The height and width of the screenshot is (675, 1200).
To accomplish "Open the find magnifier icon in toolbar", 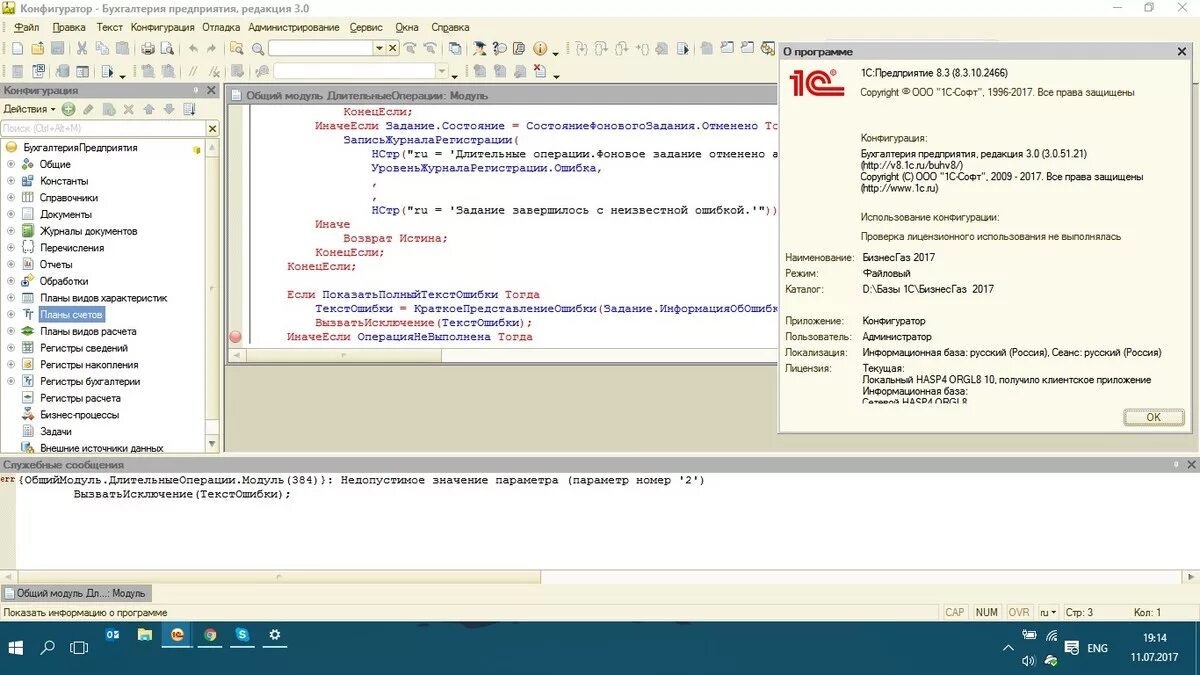I will (258, 48).
